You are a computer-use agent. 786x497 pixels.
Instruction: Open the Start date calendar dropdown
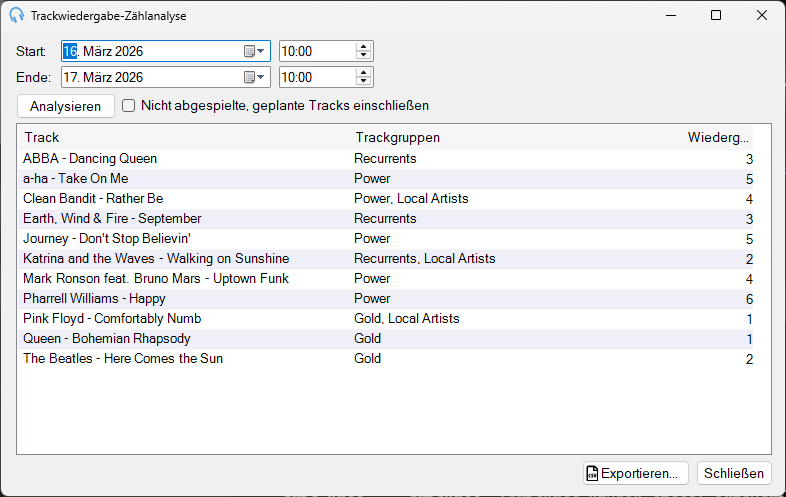tap(254, 51)
